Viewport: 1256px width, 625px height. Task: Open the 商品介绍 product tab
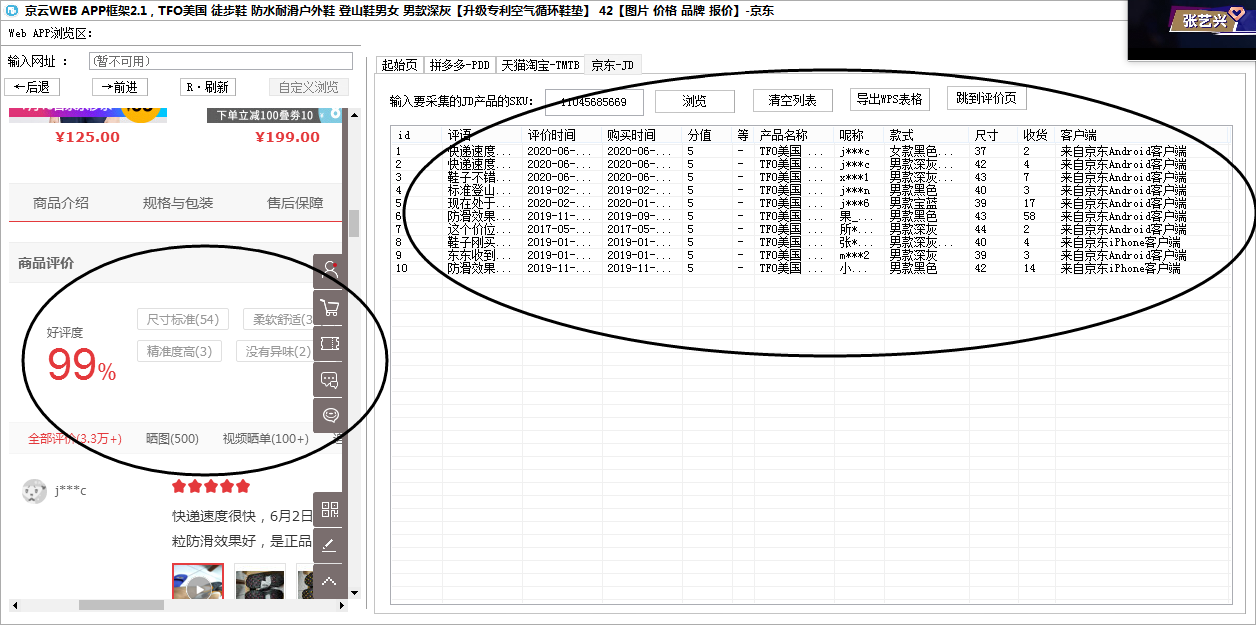[x=61, y=203]
